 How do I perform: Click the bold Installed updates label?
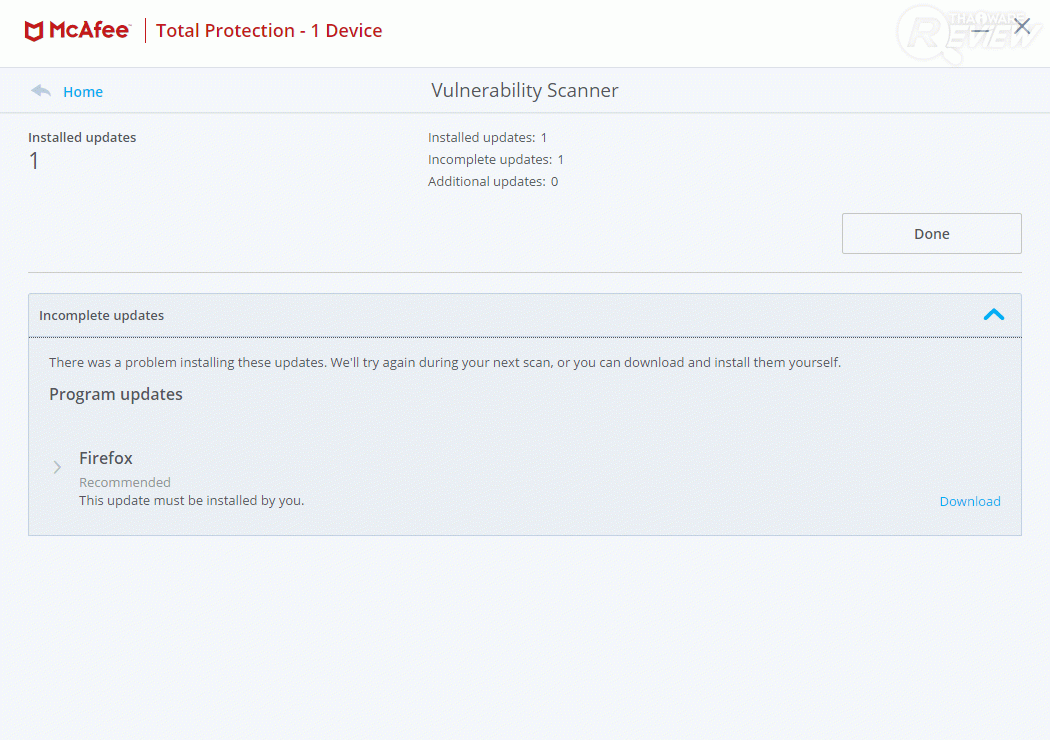pyautogui.click(x=82, y=138)
